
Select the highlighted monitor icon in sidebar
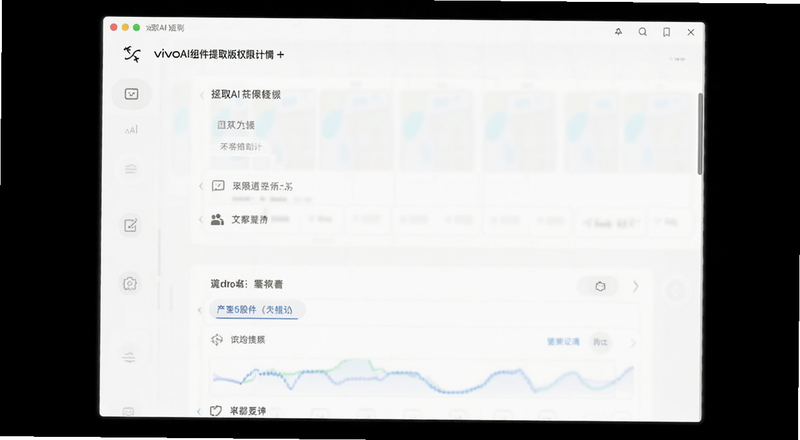coord(132,94)
